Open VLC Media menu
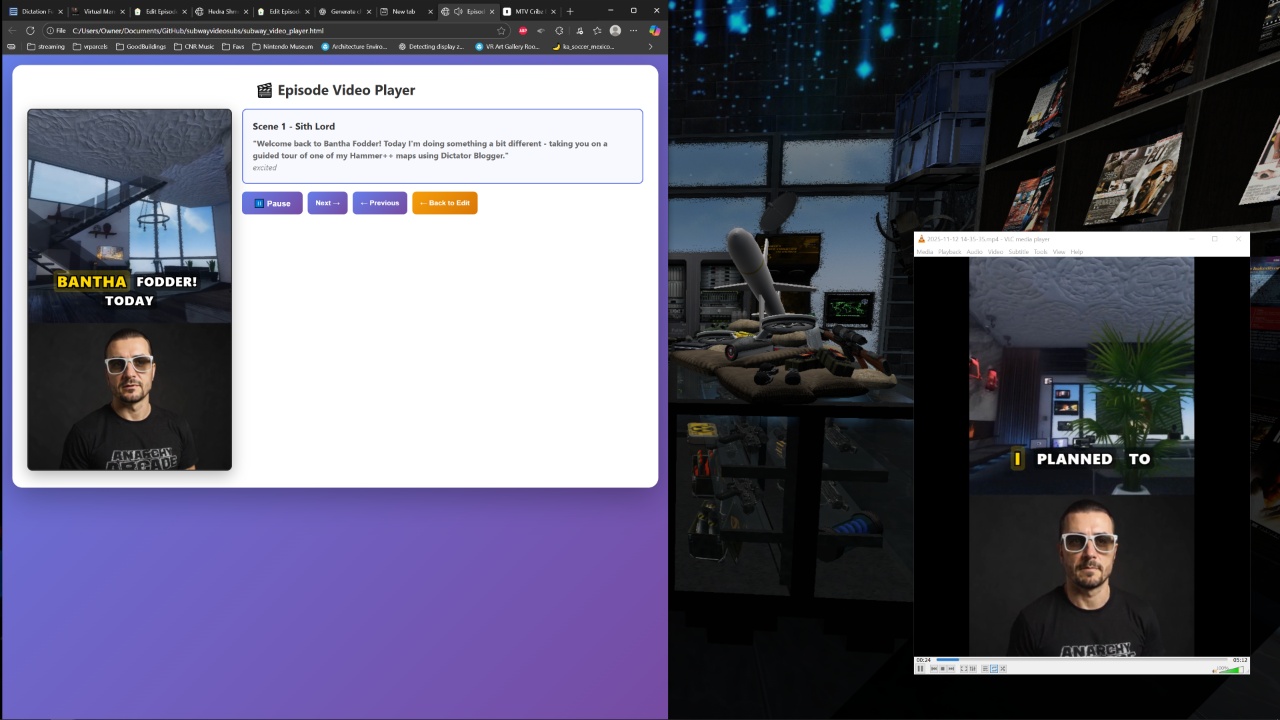 click(x=925, y=252)
